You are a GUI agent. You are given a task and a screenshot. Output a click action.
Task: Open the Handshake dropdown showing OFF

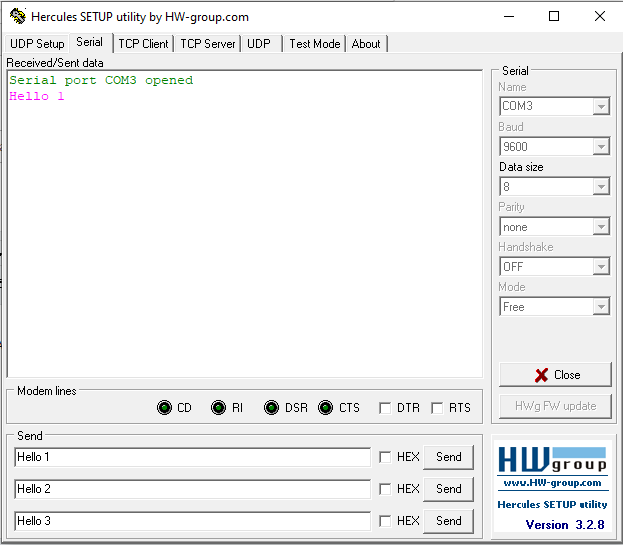tap(555, 267)
